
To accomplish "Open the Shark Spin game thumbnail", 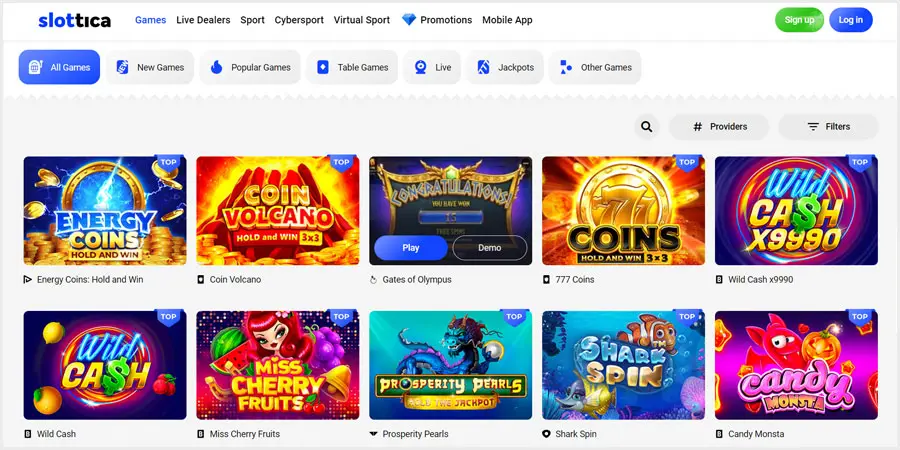I will [623, 365].
